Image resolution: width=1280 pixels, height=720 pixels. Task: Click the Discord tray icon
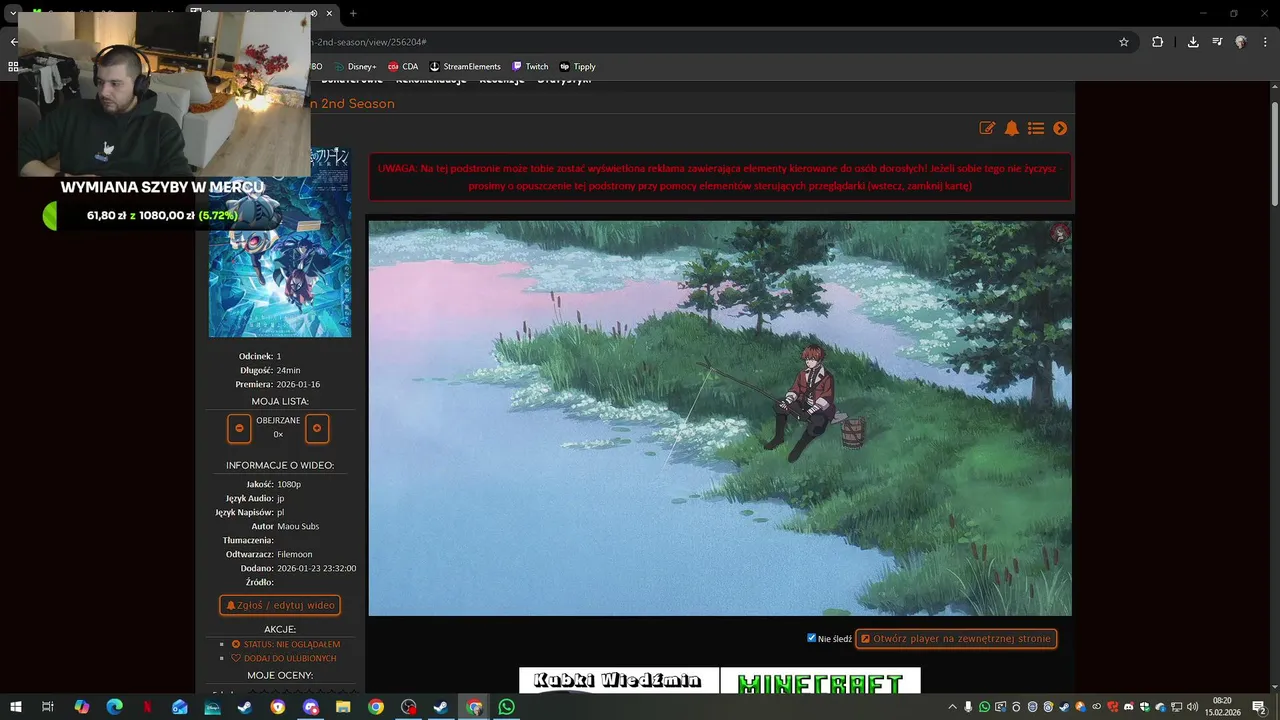(x=1129, y=707)
